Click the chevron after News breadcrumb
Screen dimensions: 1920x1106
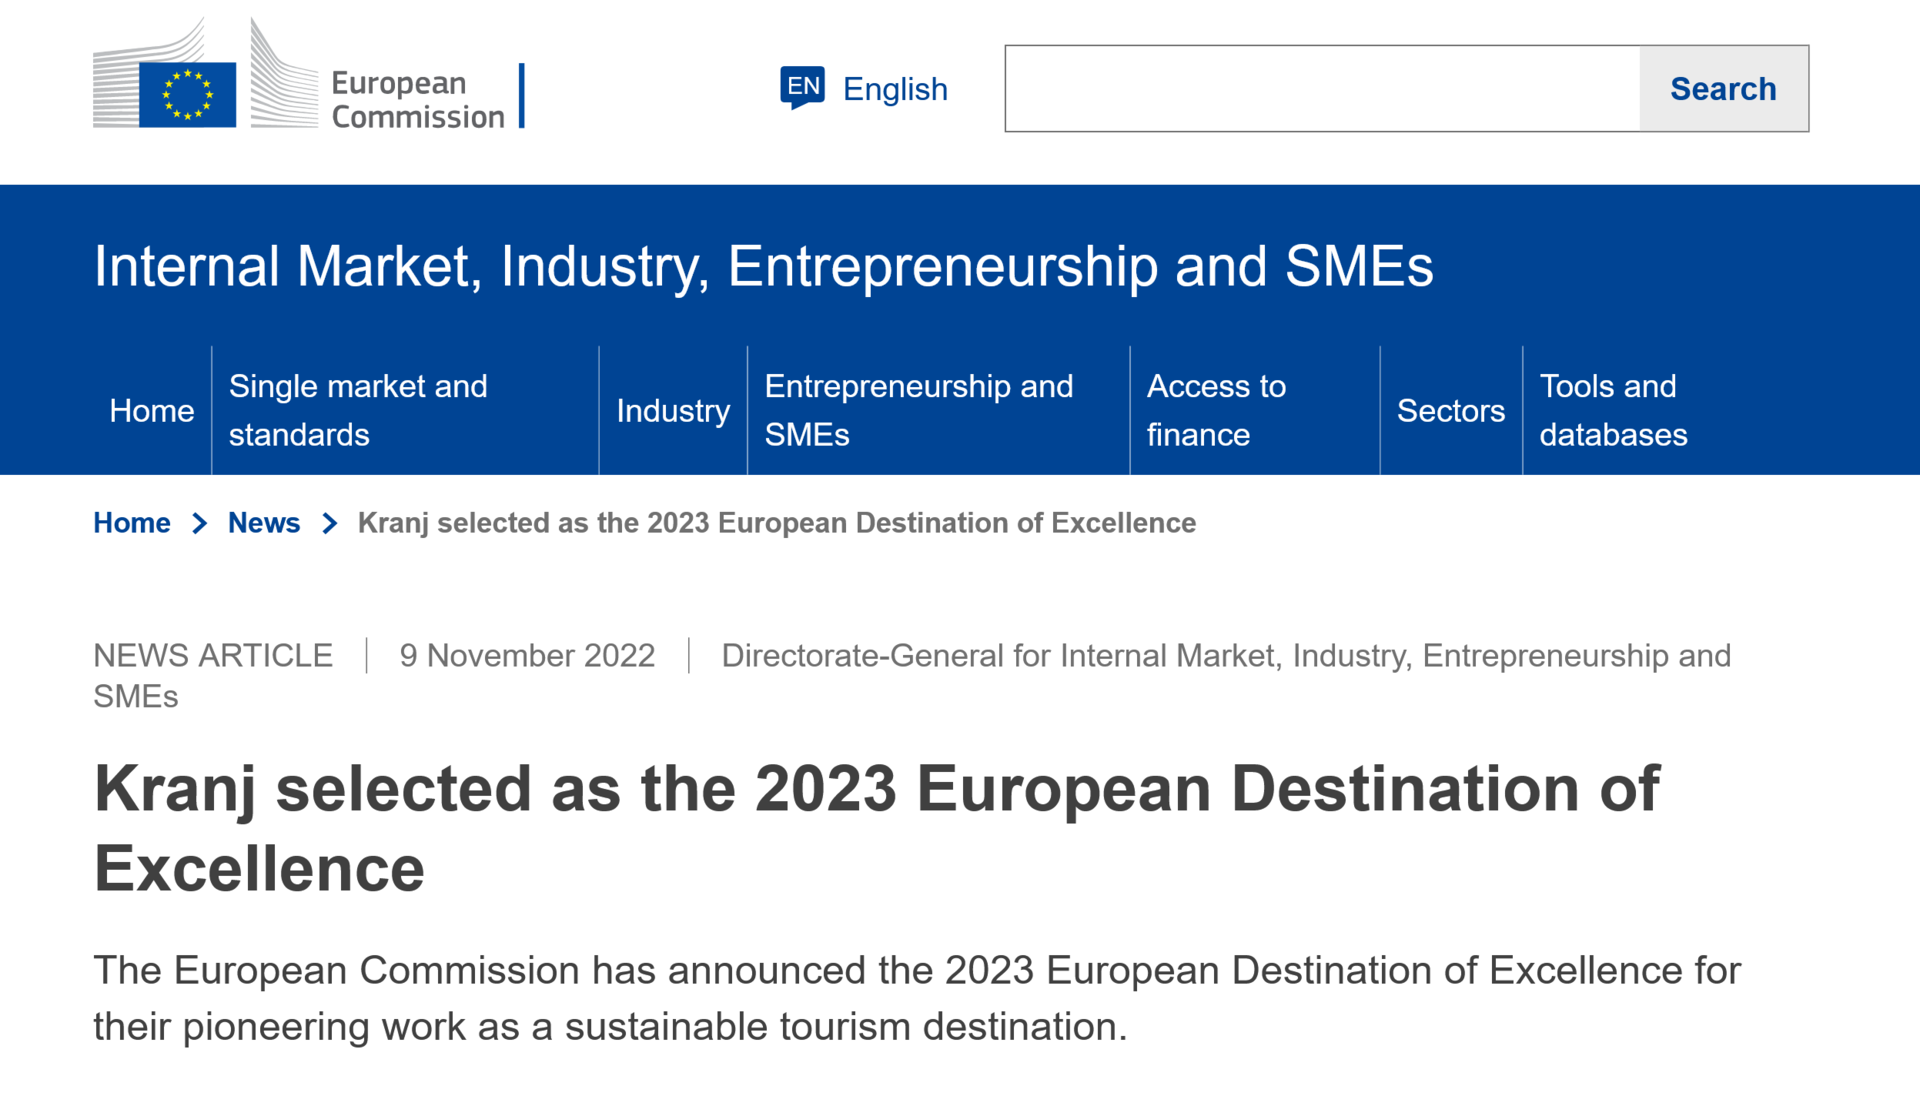pos(330,523)
